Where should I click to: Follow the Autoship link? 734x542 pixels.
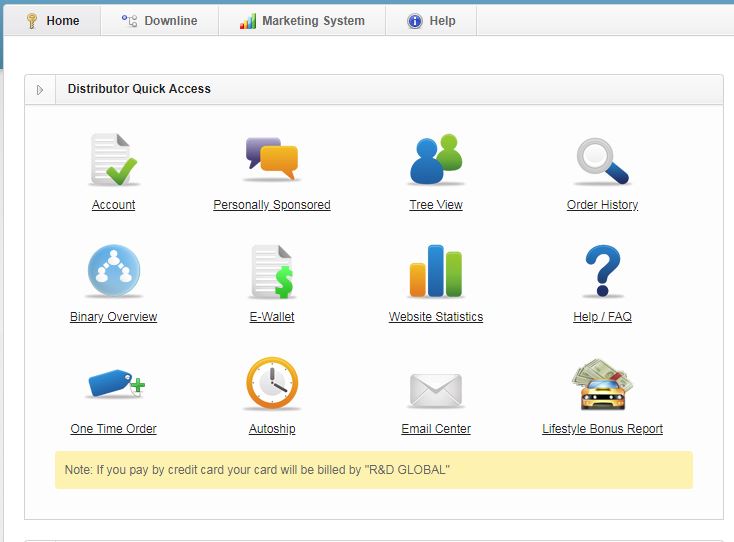click(x=272, y=428)
